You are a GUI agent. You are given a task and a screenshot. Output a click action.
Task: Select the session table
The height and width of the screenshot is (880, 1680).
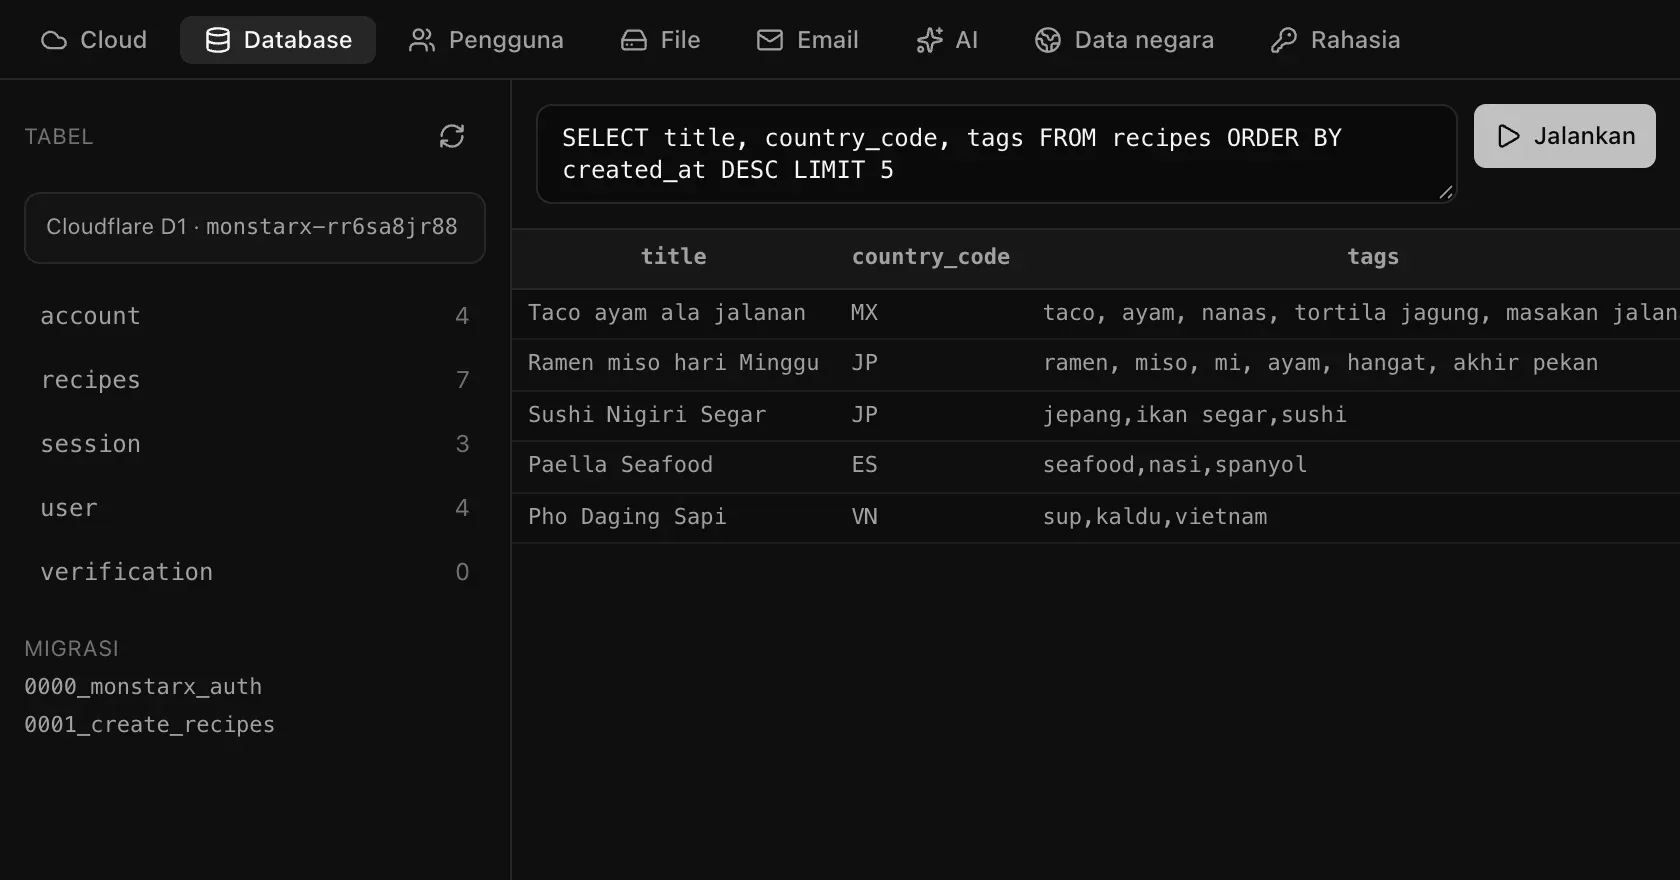pos(255,444)
